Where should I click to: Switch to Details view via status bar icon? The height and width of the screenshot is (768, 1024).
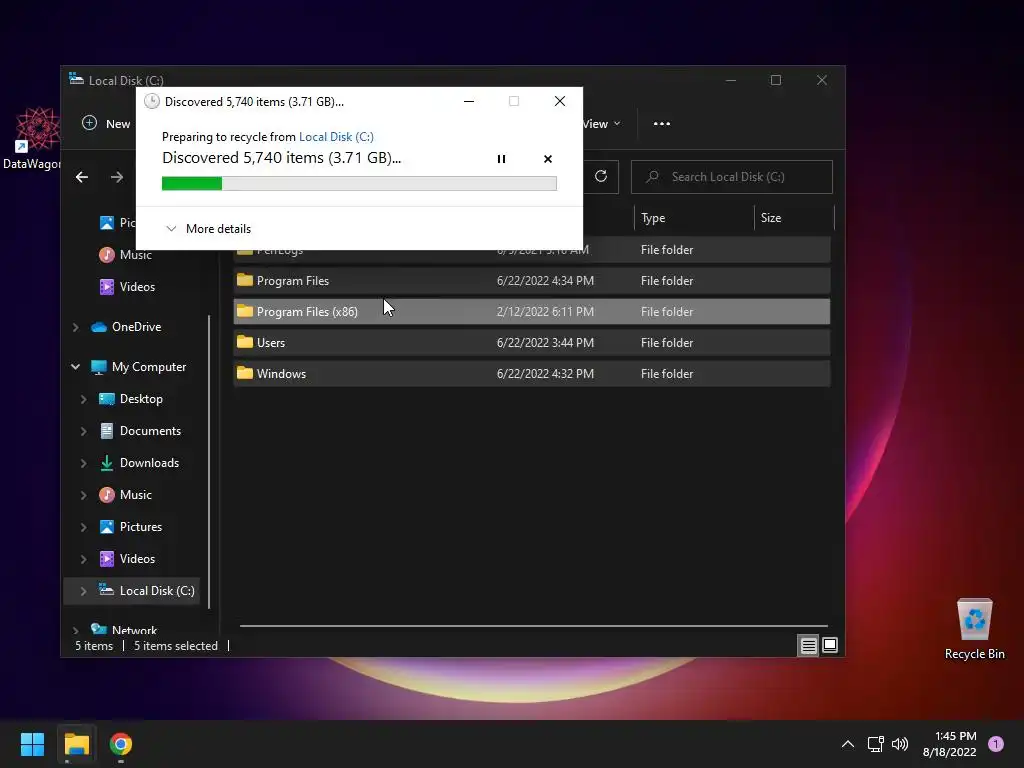[x=808, y=646]
